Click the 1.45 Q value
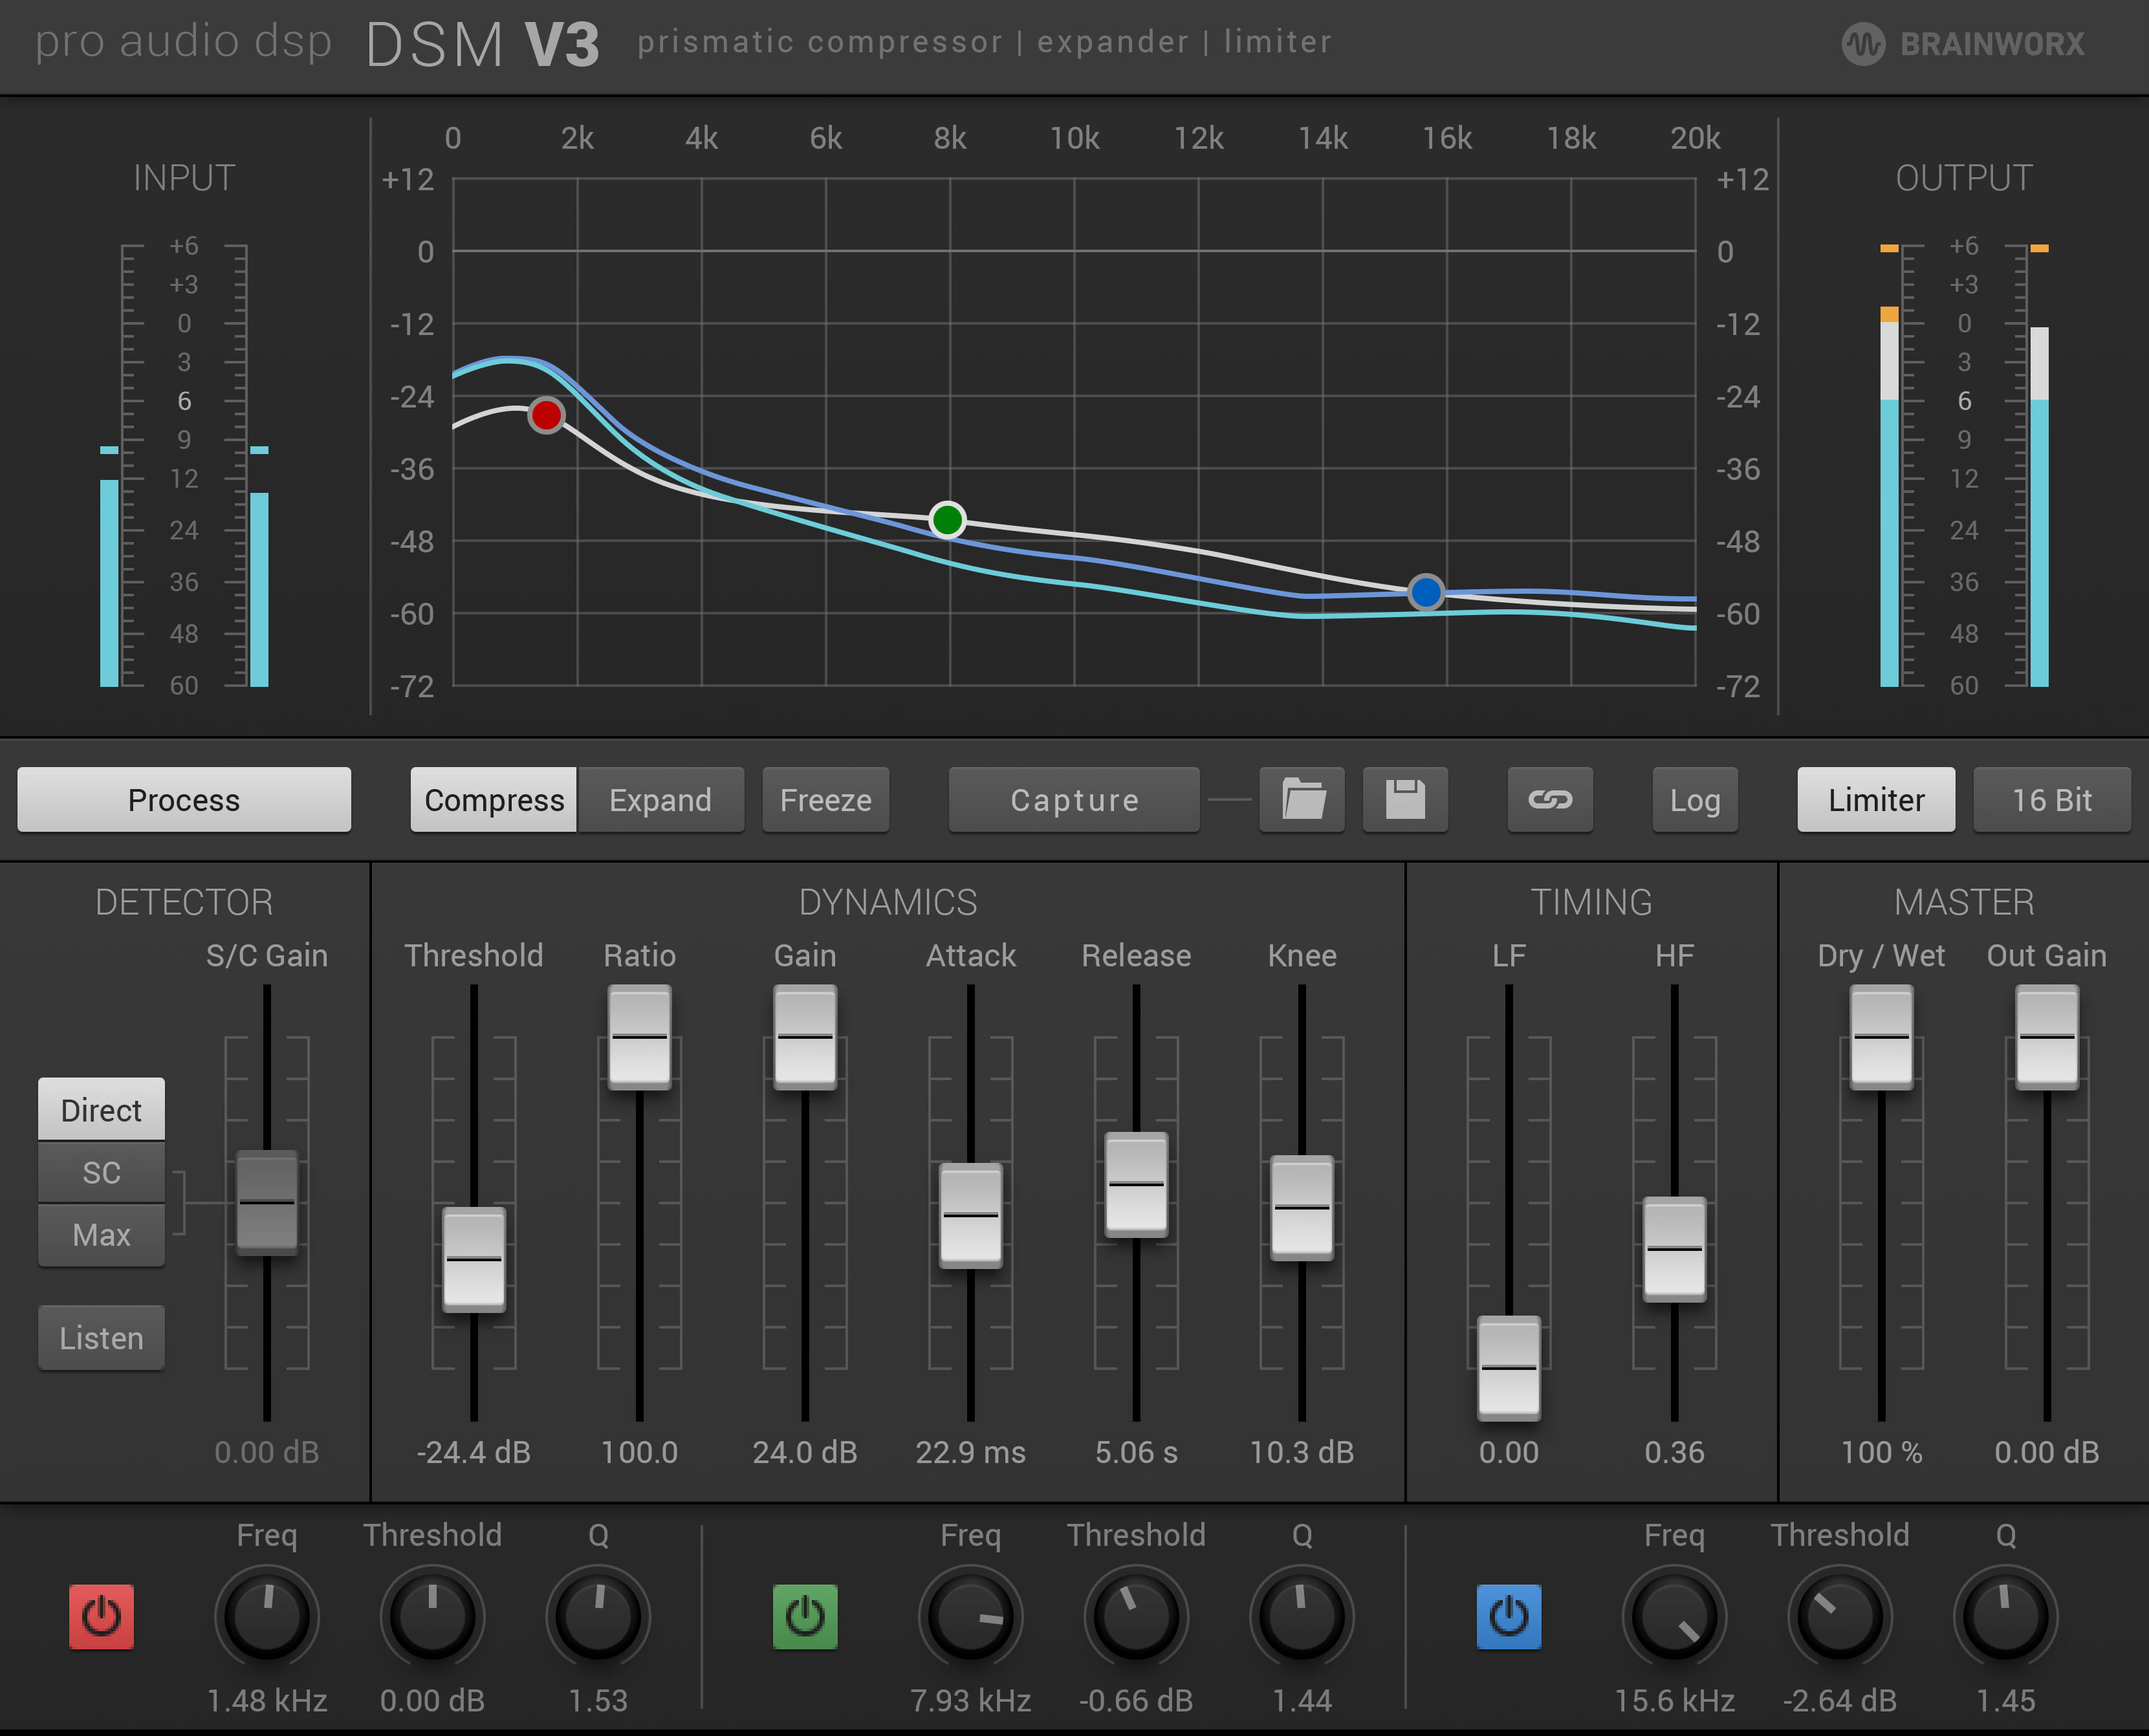2149x1736 pixels. (x=2006, y=1700)
